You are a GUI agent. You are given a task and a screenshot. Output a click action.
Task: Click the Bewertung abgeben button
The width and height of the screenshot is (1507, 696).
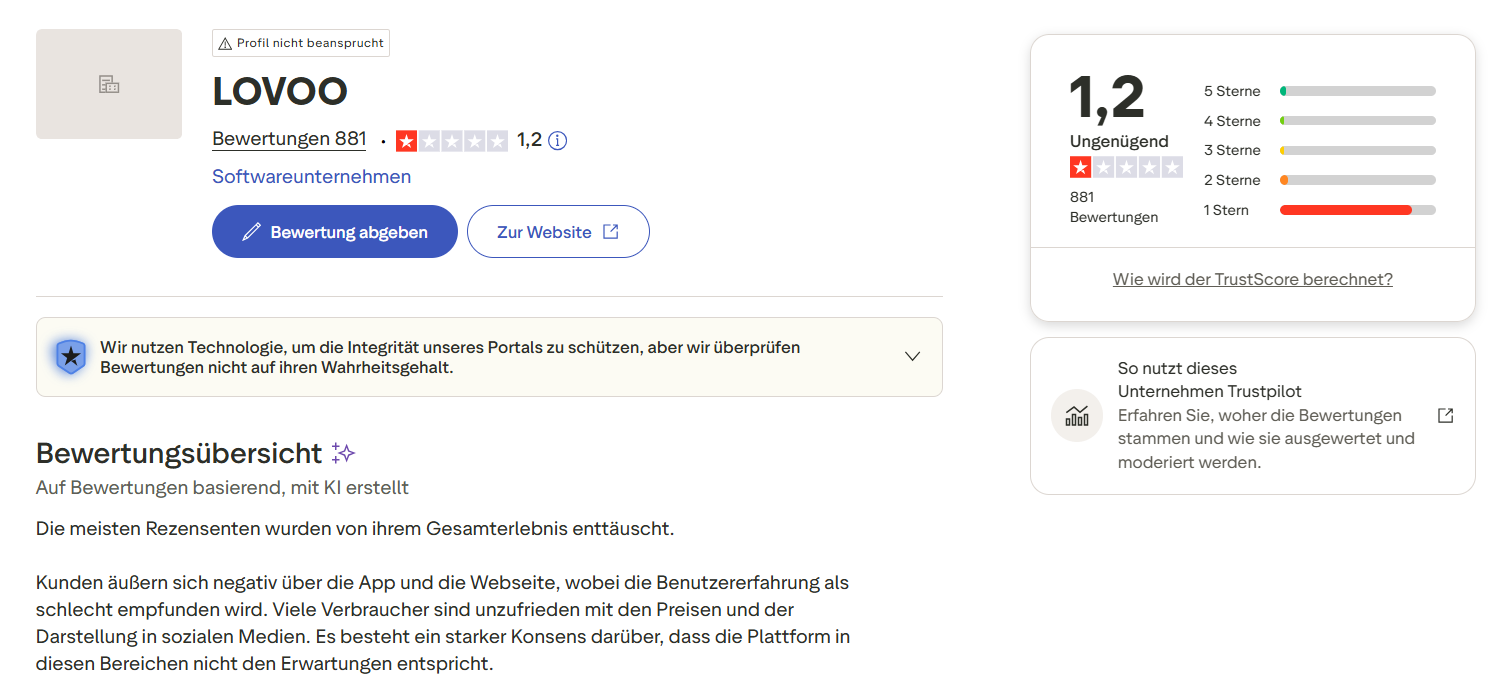coord(334,232)
